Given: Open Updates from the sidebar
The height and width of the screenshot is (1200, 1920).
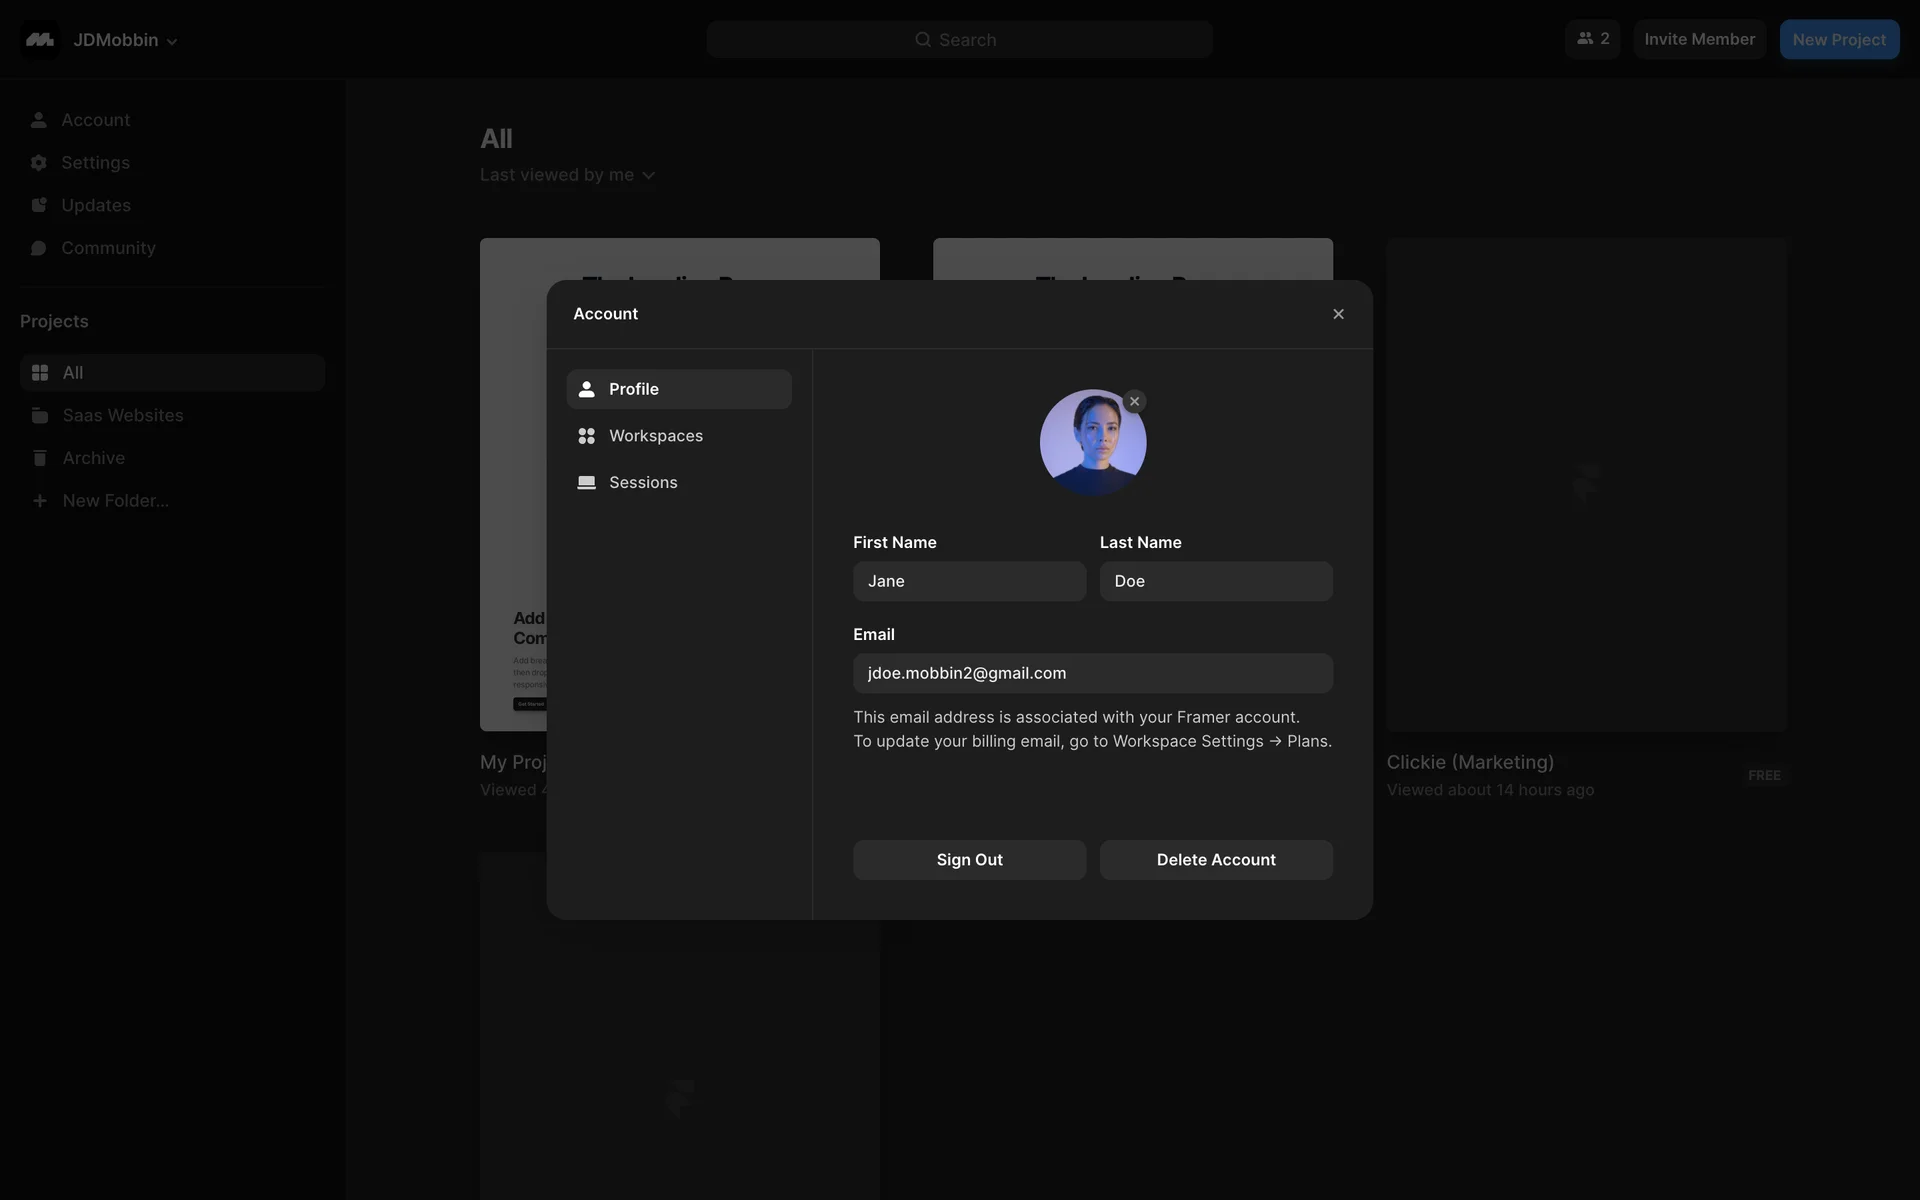Looking at the screenshot, I should click(x=95, y=205).
